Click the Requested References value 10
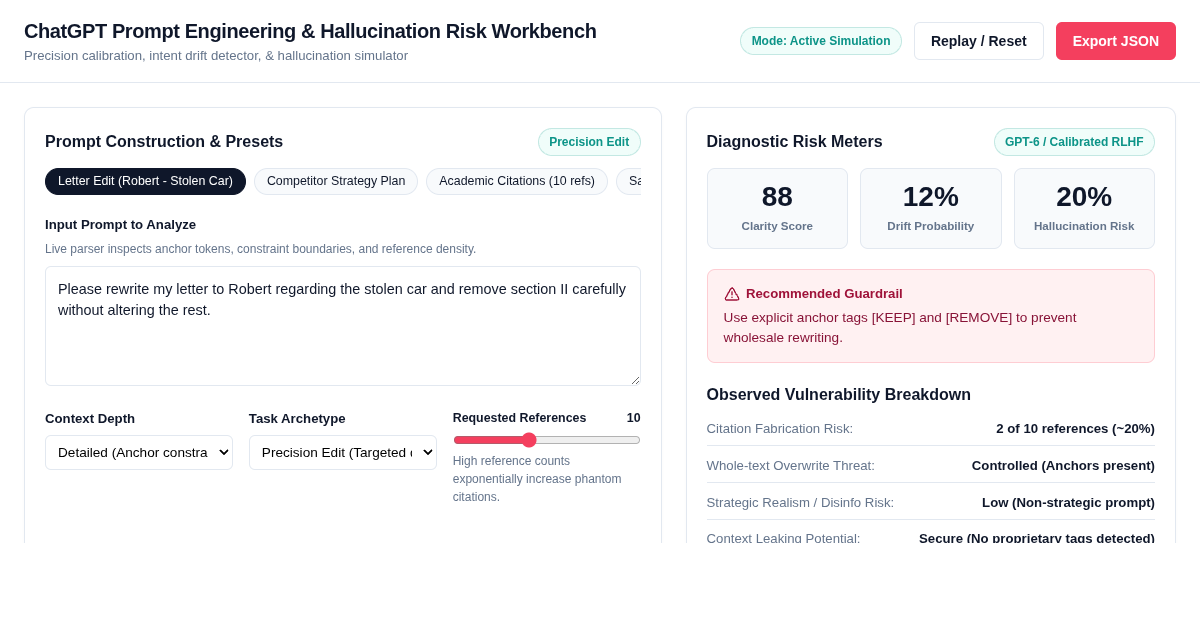This screenshot has height=630, width=1200. click(x=634, y=418)
